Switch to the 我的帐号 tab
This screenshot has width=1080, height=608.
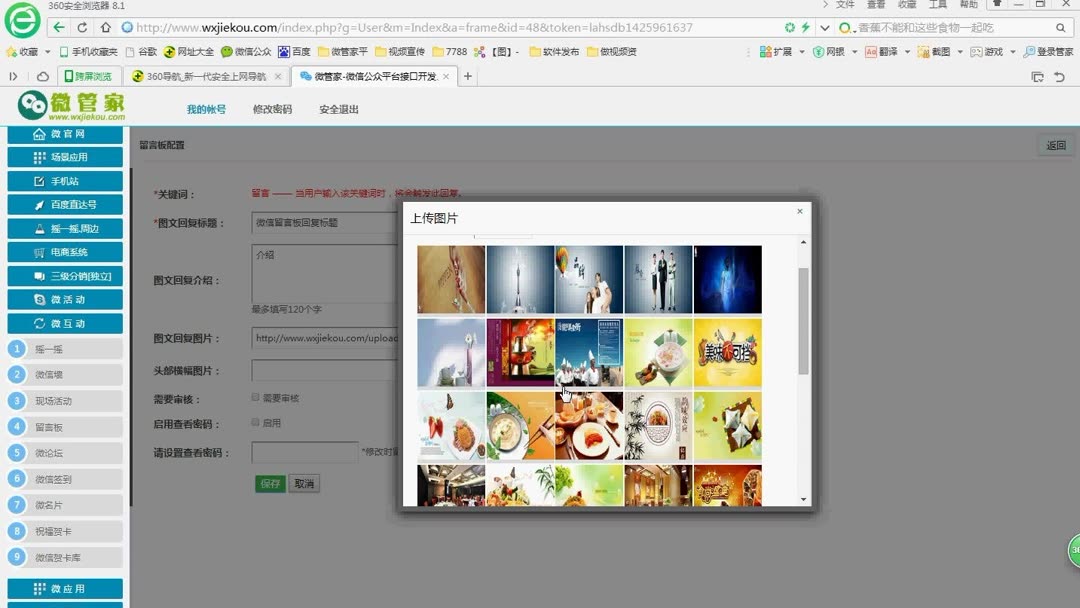click(x=204, y=108)
